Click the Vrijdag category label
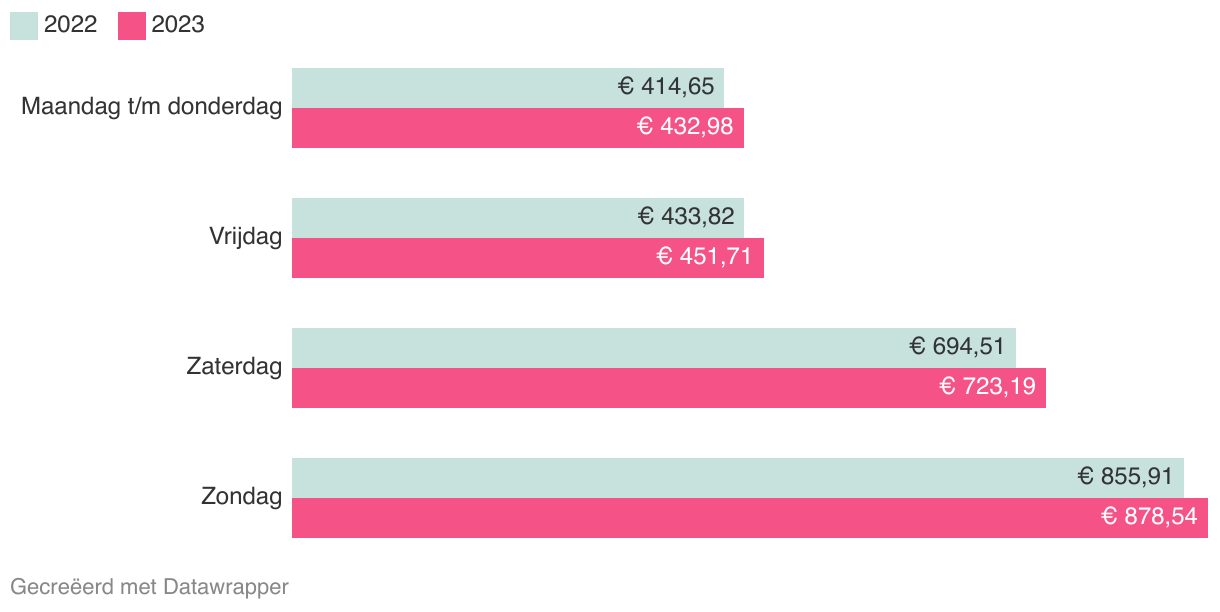 pos(245,237)
